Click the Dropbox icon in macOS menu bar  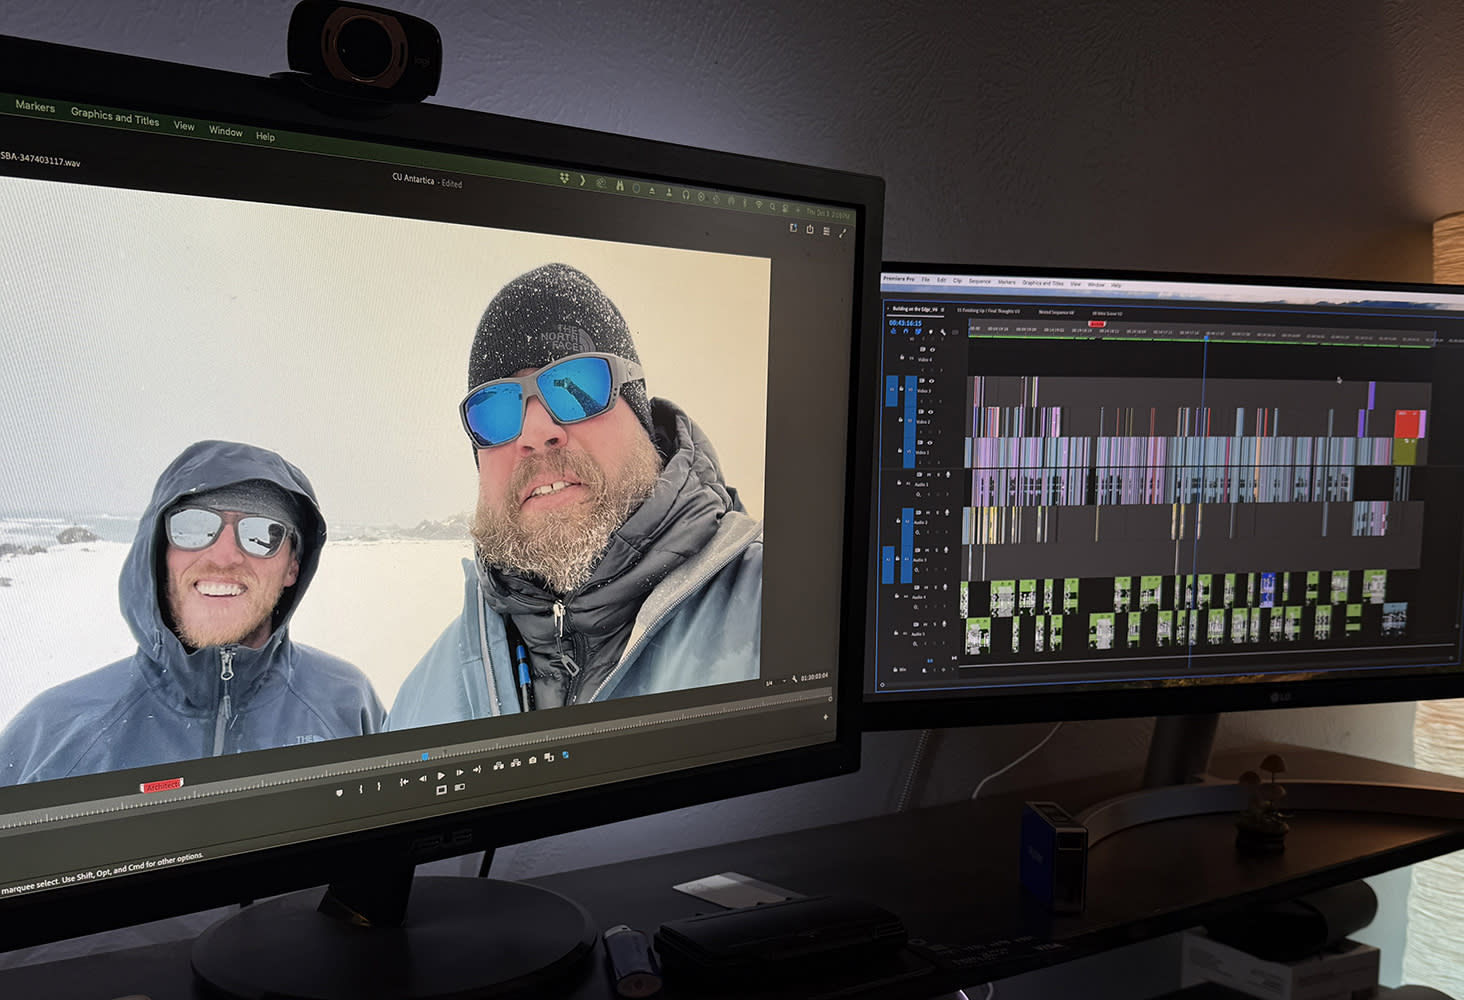[x=564, y=178]
